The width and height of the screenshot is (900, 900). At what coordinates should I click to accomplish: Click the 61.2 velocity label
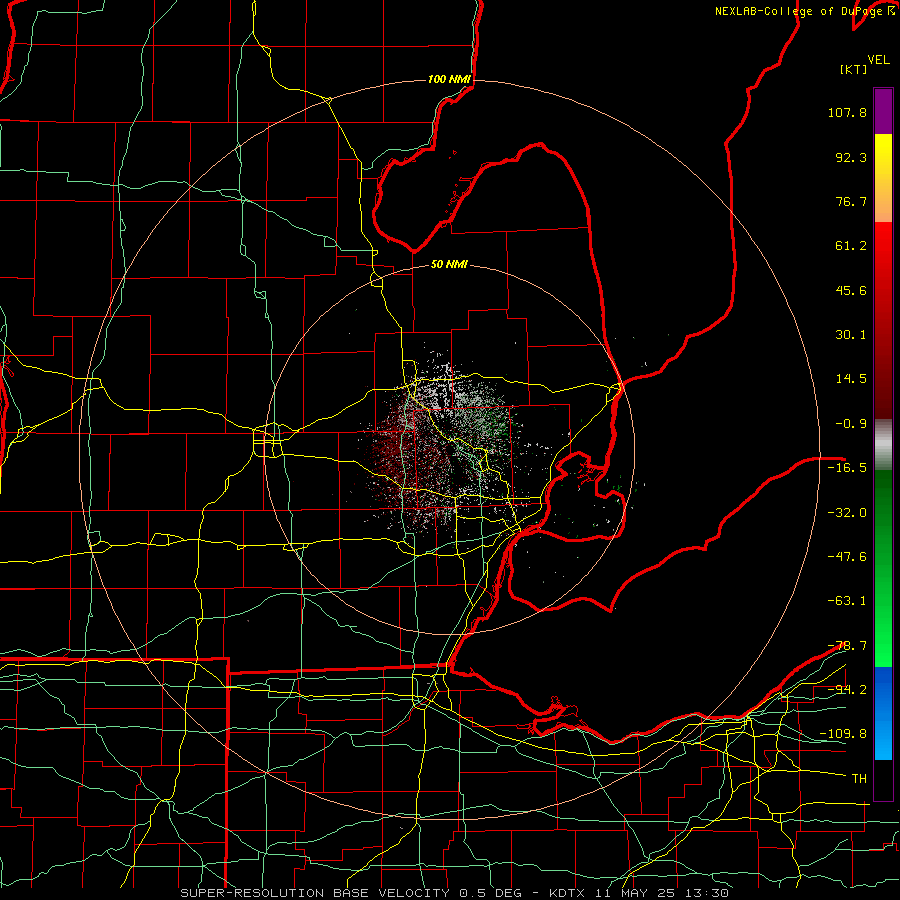(851, 246)
